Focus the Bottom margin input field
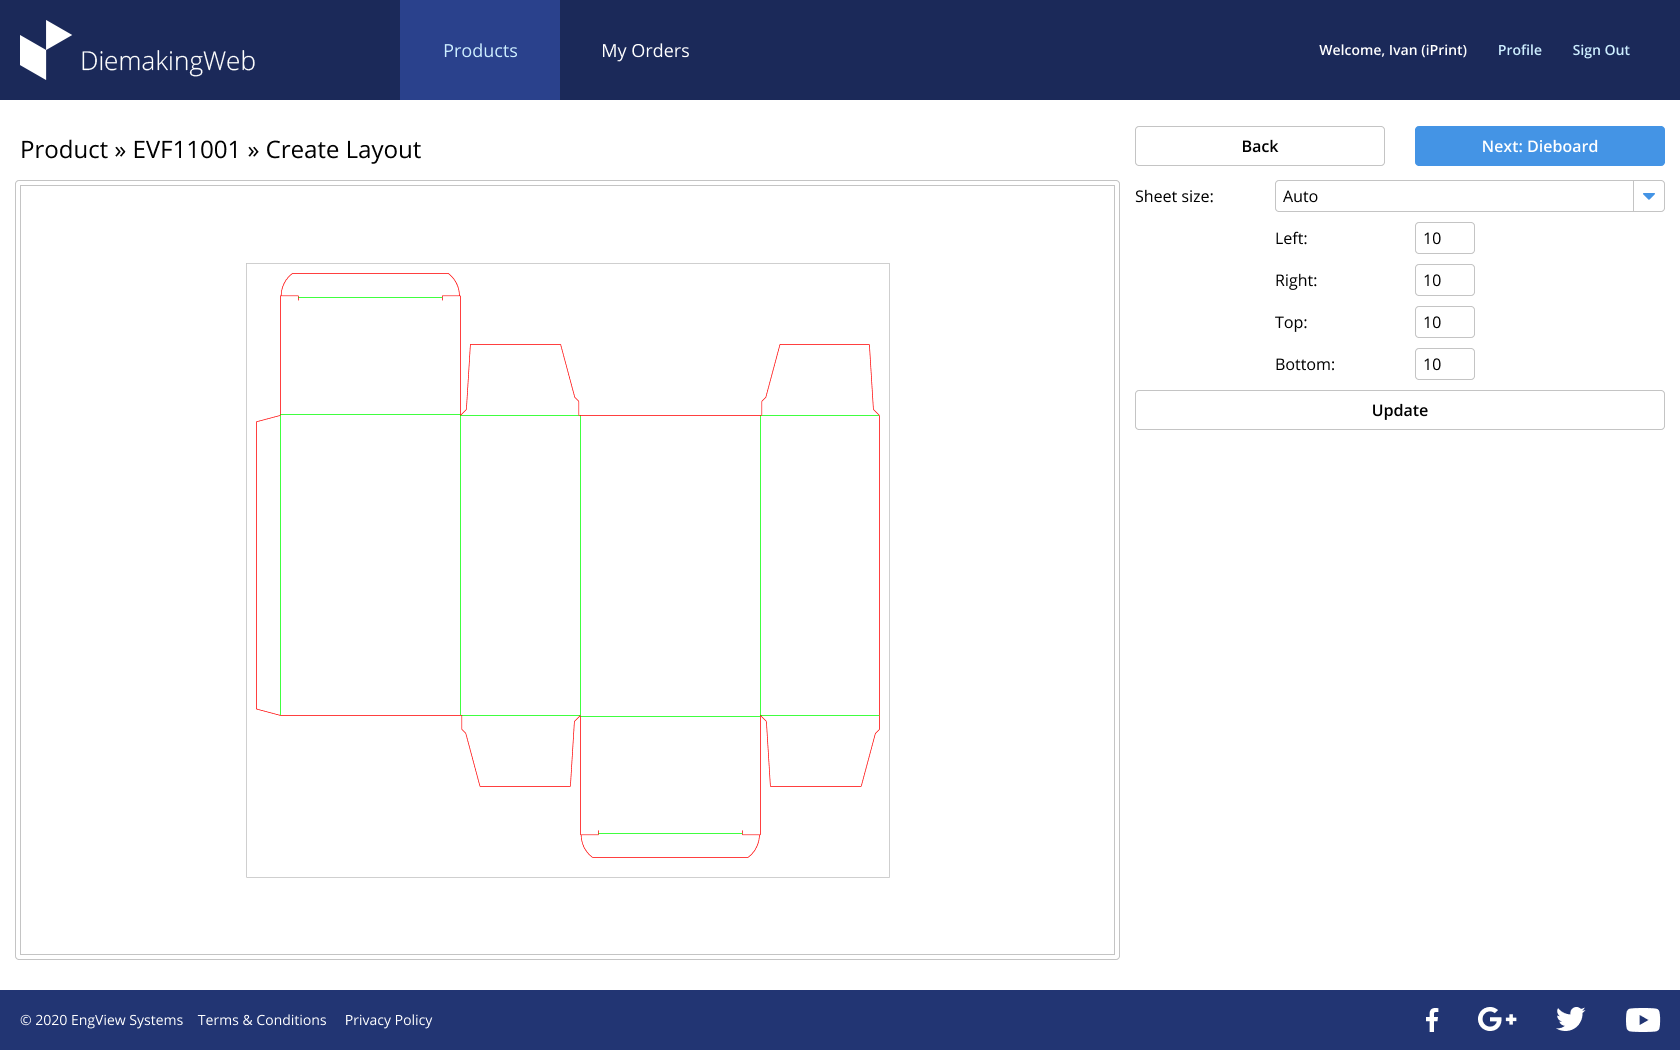 (x=1445, y=364)
